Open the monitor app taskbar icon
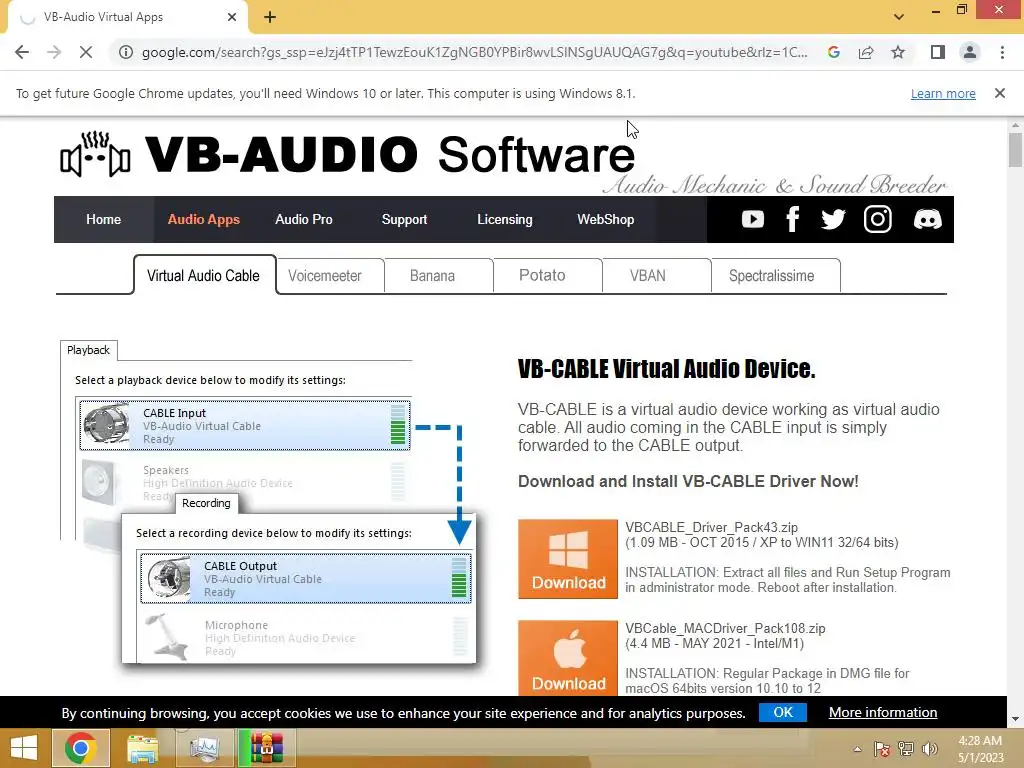 [204, 748]
